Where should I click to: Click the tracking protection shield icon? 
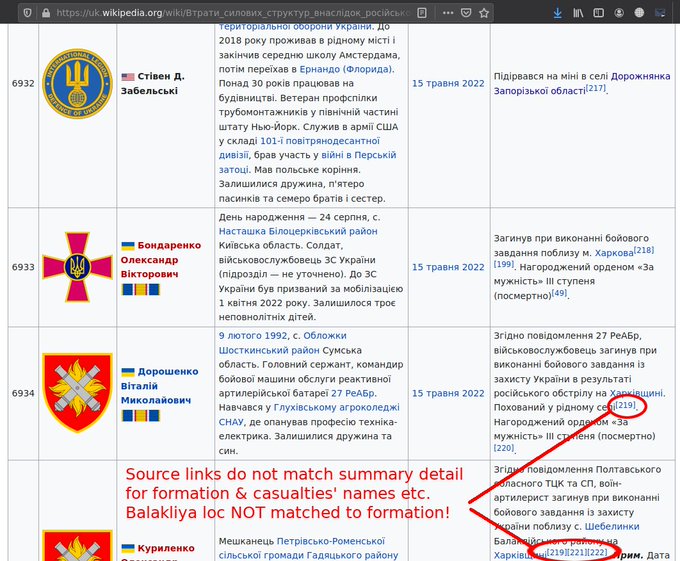click(27, 13)
